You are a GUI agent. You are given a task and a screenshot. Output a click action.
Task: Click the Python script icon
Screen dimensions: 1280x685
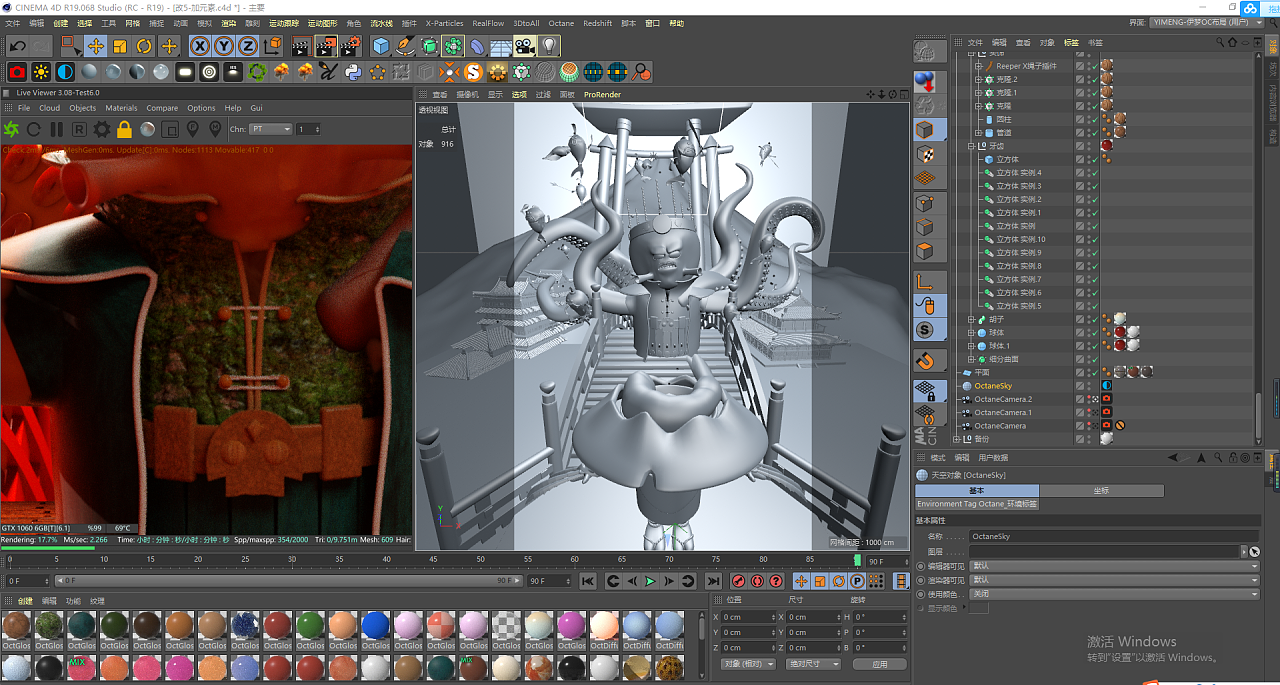353,72
